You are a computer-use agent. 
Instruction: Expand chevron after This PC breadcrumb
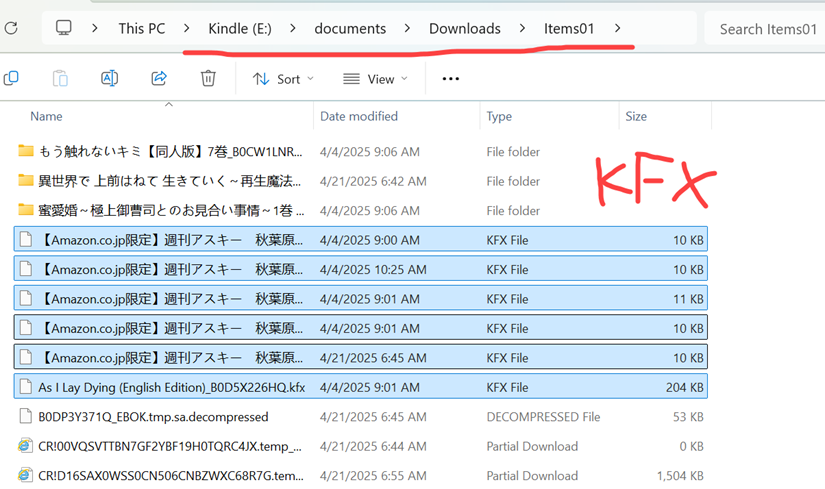pyautogui.click(x=186, y=28)
